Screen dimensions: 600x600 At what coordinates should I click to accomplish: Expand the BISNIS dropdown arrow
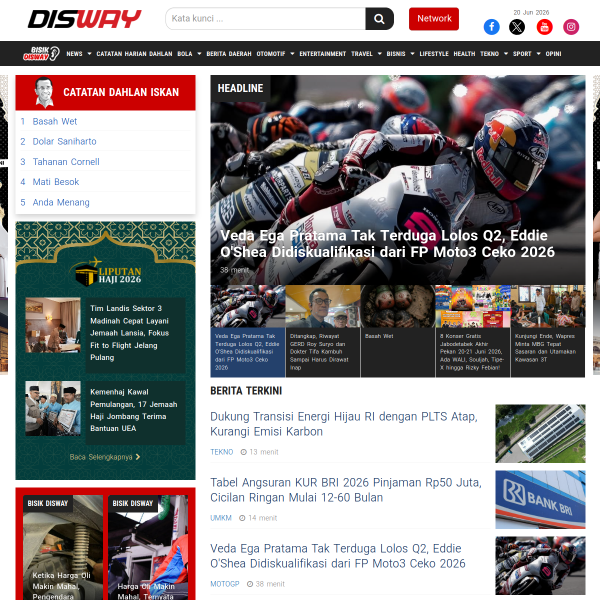coord(412,54)
